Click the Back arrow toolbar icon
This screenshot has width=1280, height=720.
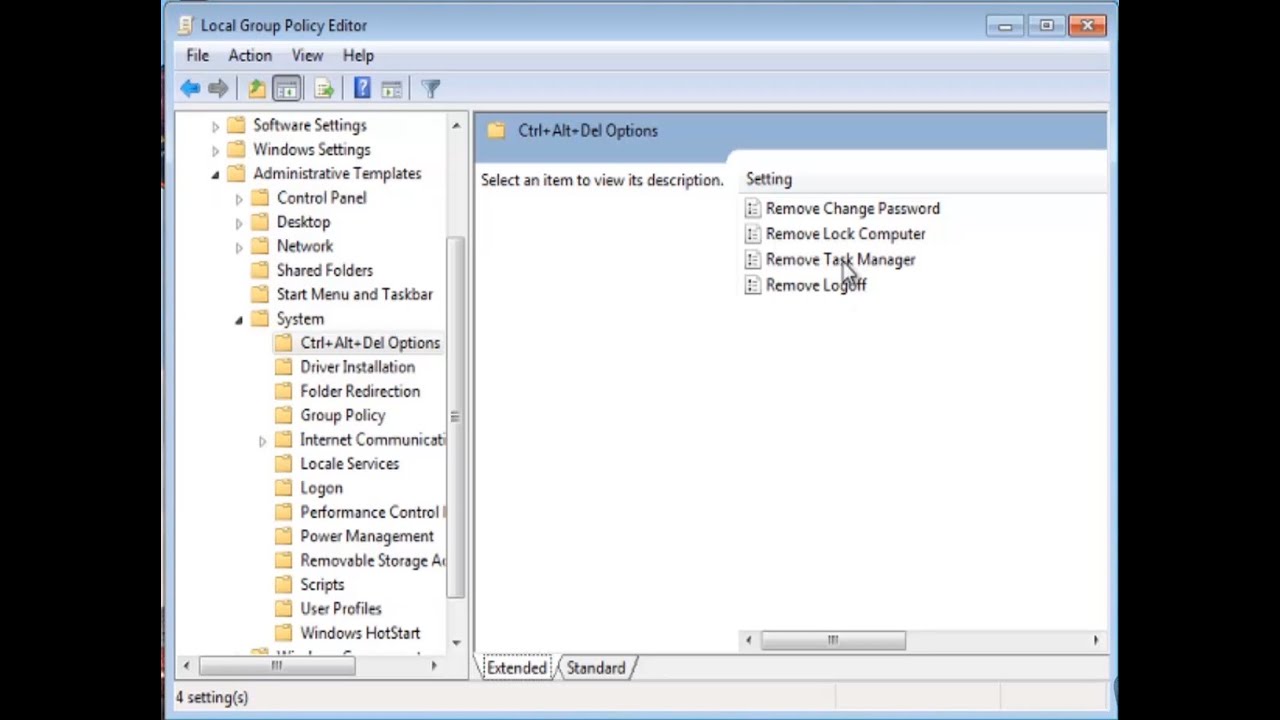(190, 89)
